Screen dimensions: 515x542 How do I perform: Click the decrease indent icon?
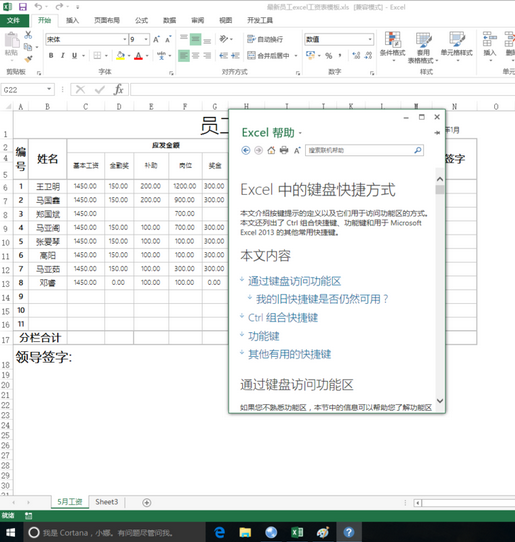click(x=224, y=55)
